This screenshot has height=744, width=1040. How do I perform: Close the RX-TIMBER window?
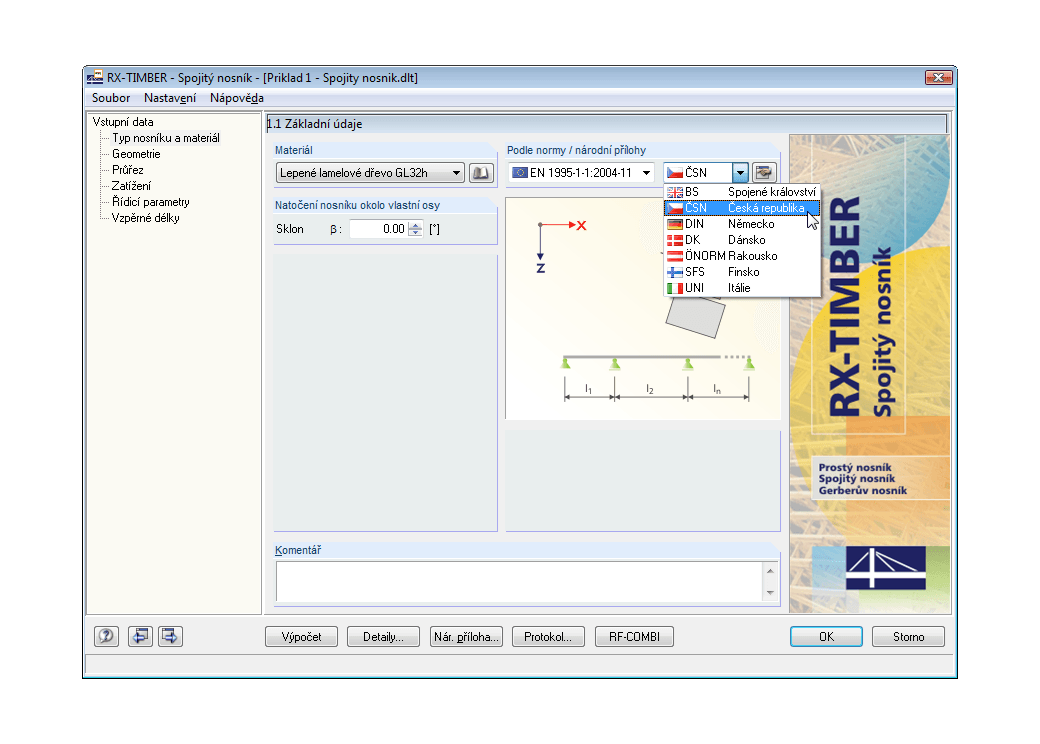coord(939,78)
